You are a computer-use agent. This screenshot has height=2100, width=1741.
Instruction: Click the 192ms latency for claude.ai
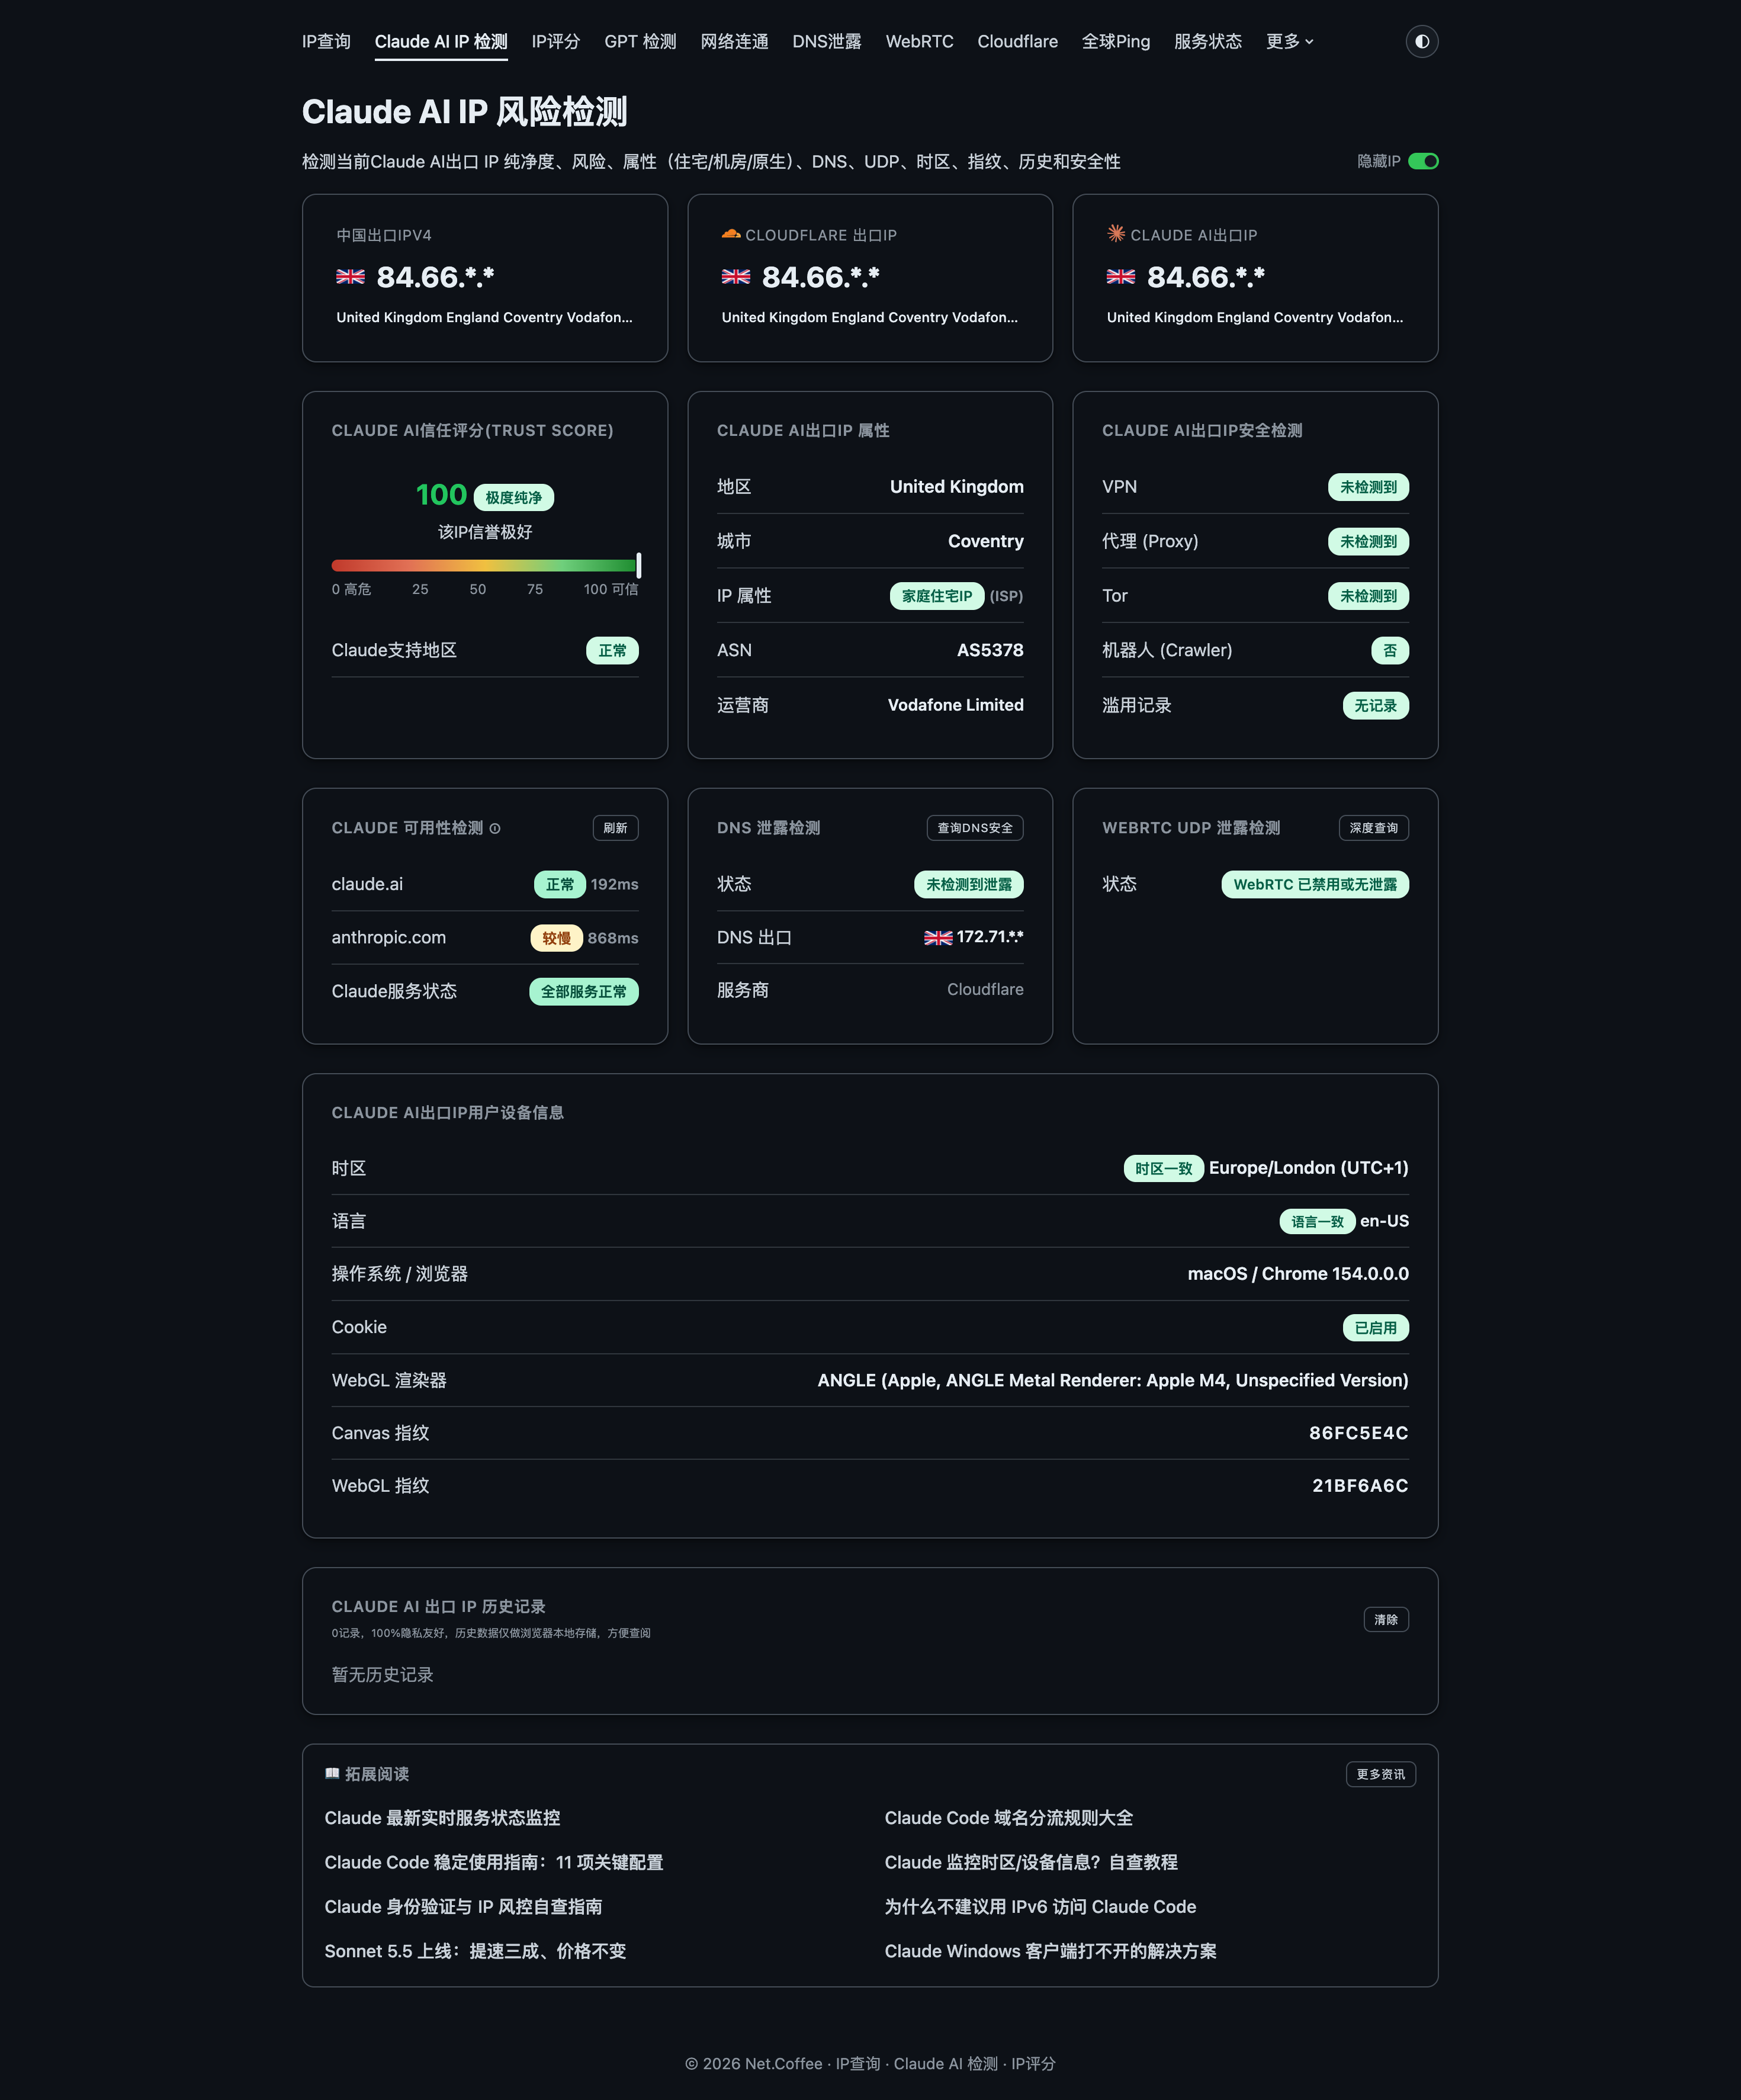[x=614, y=885]
